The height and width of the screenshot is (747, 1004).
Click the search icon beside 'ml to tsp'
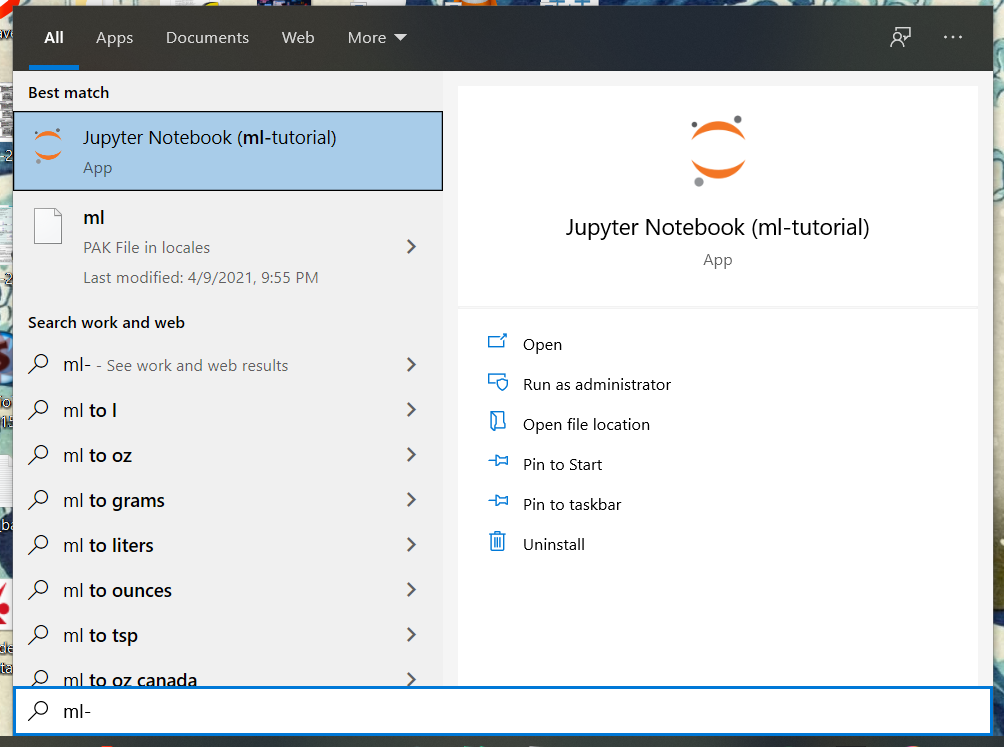[x=38, y=634]
